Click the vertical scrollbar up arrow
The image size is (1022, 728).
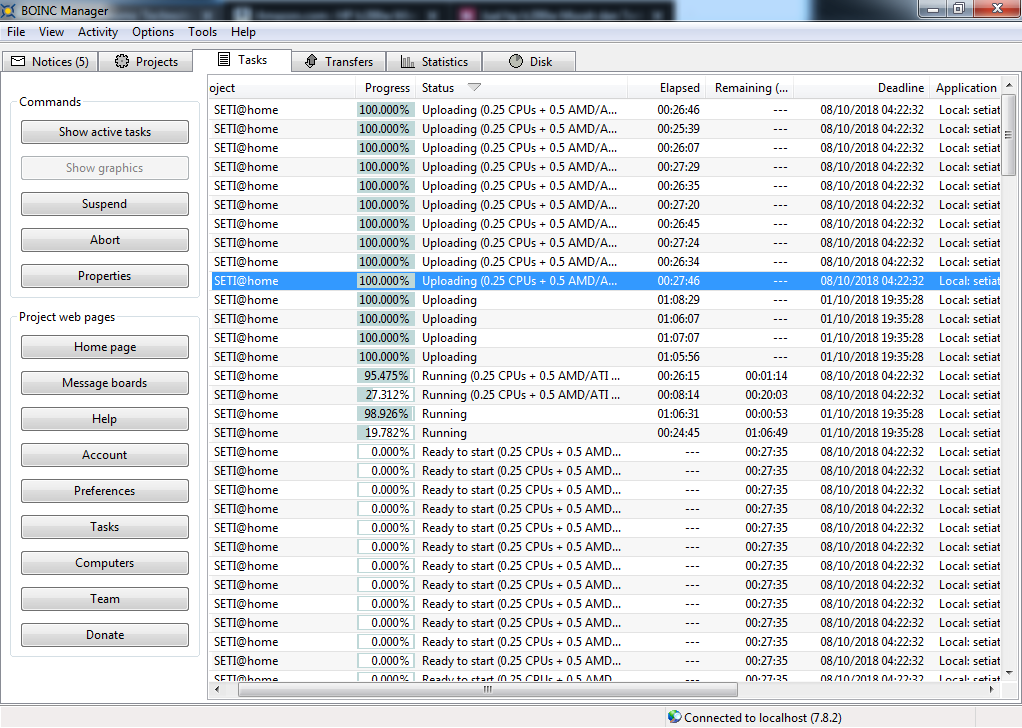[1009, 85]
